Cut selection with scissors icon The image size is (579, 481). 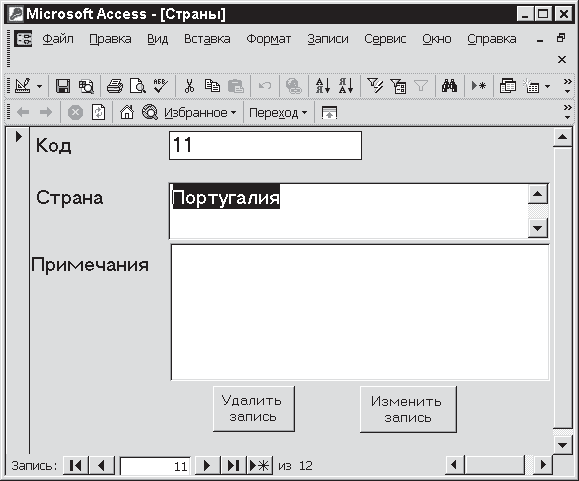coord(189,86)
